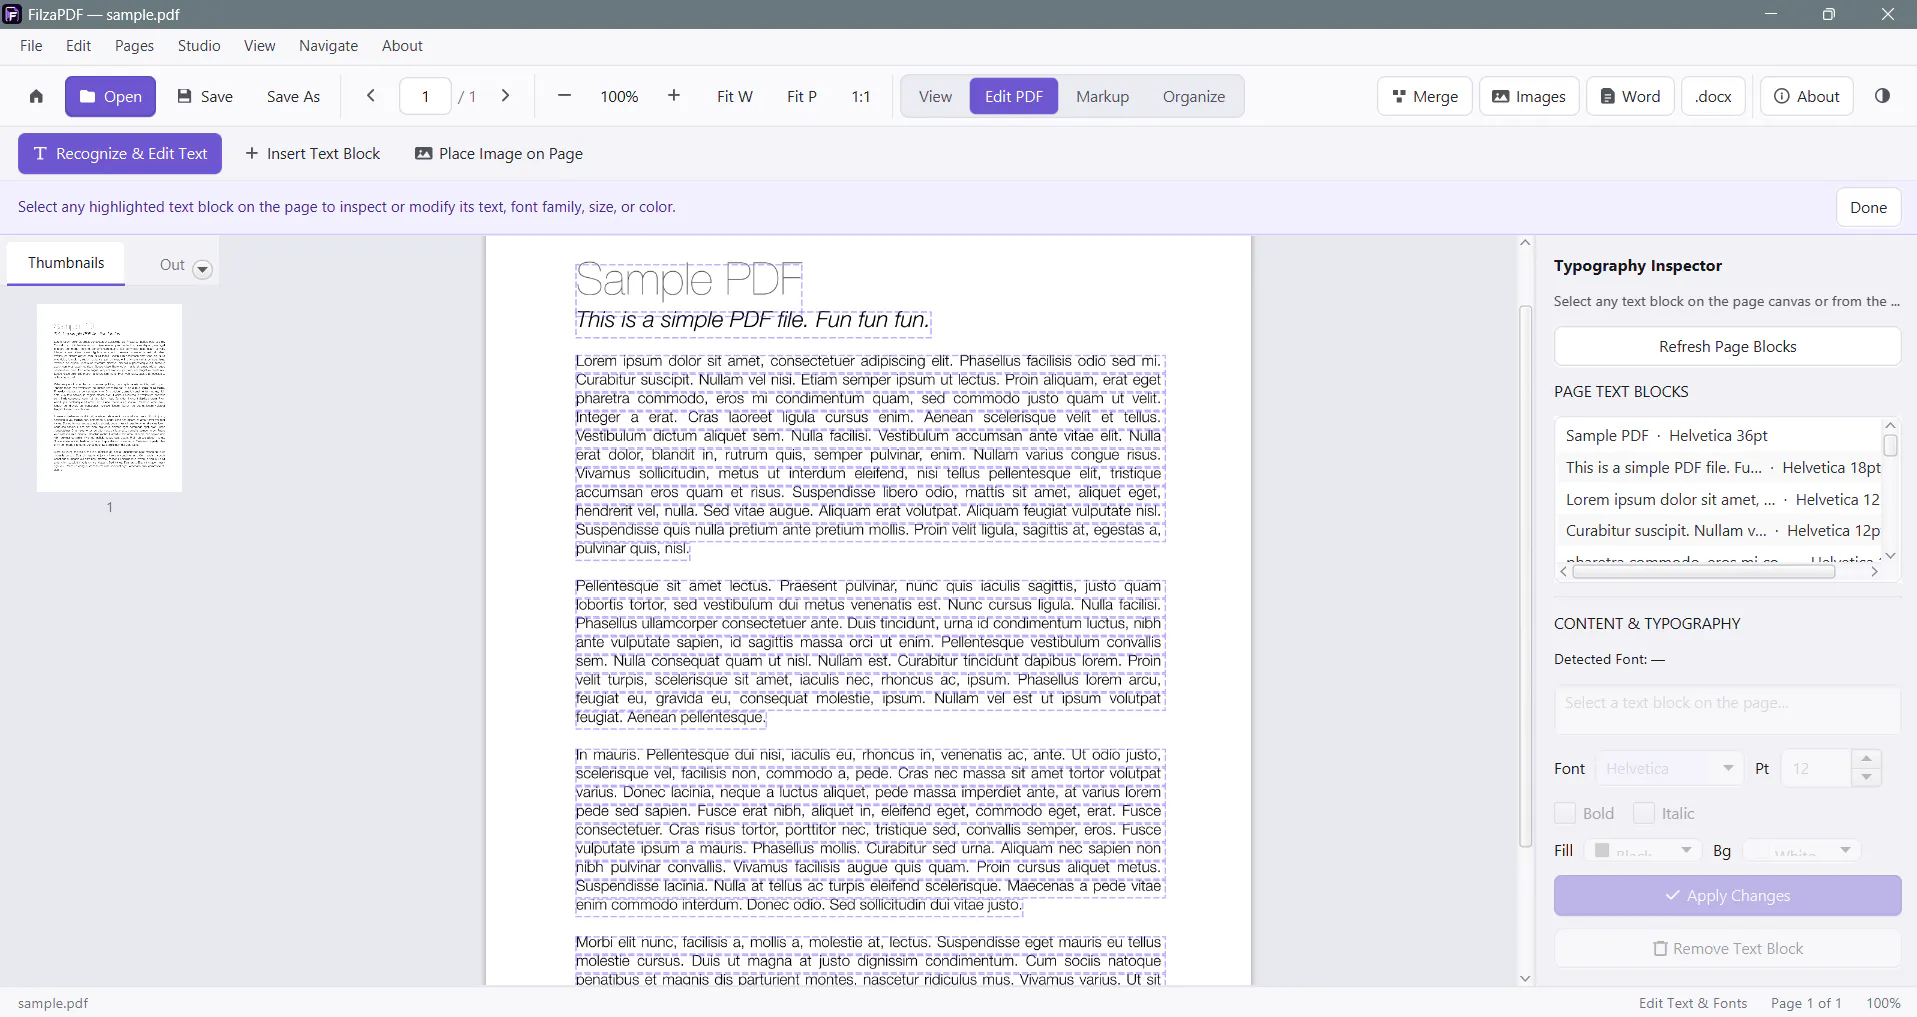Enable the Bold checkbox
Screen dimensions: 1917x1017
[1565, 813]
